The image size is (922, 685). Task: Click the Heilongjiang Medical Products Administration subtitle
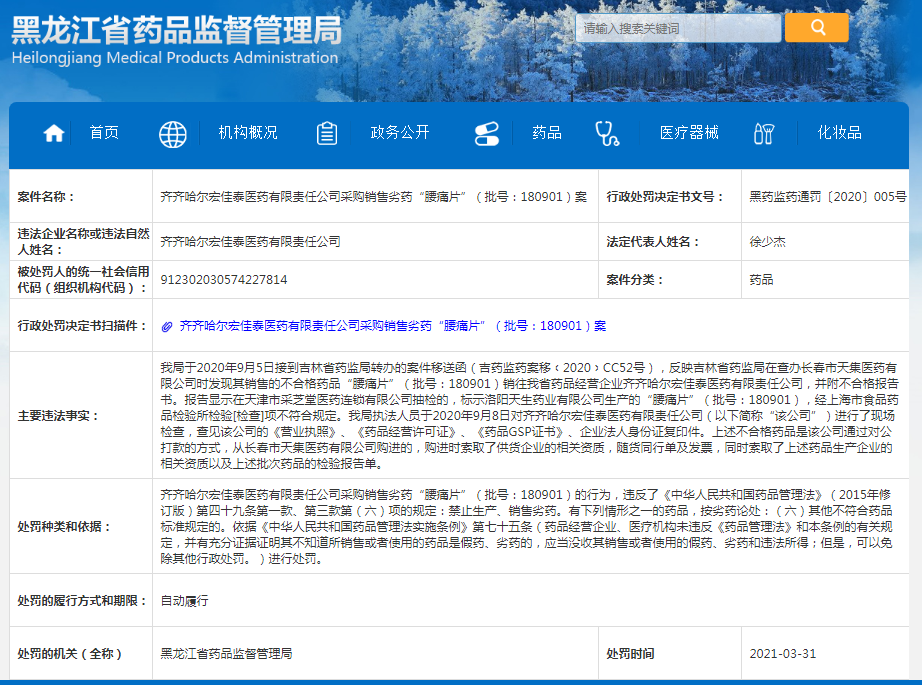[x=175, y=58]
